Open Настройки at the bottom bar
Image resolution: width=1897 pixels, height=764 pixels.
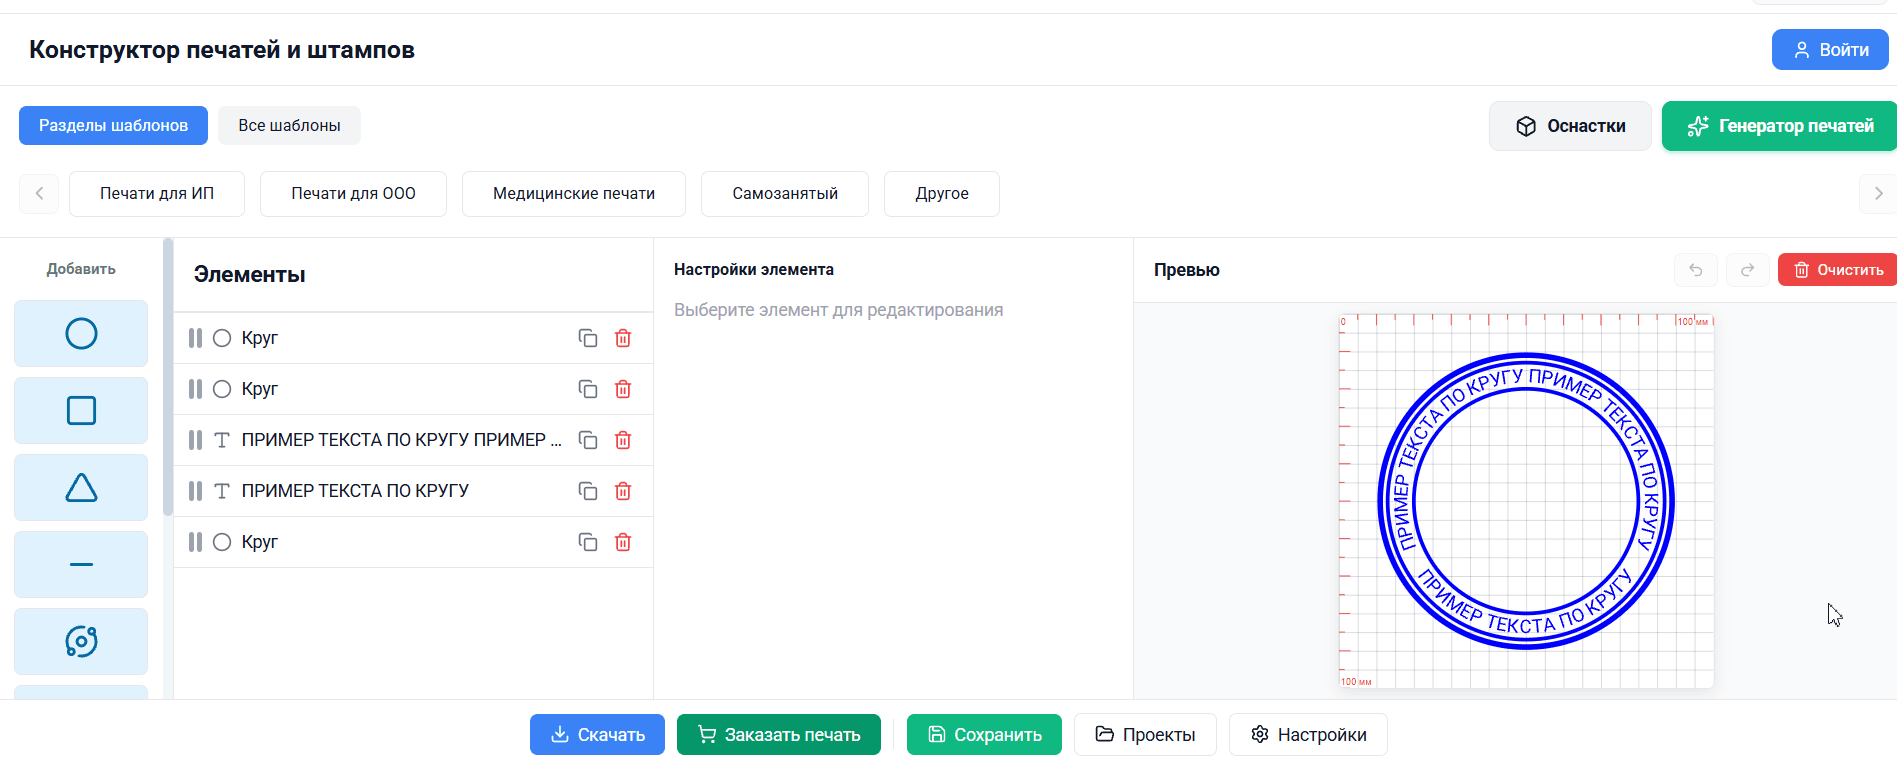1308,735
